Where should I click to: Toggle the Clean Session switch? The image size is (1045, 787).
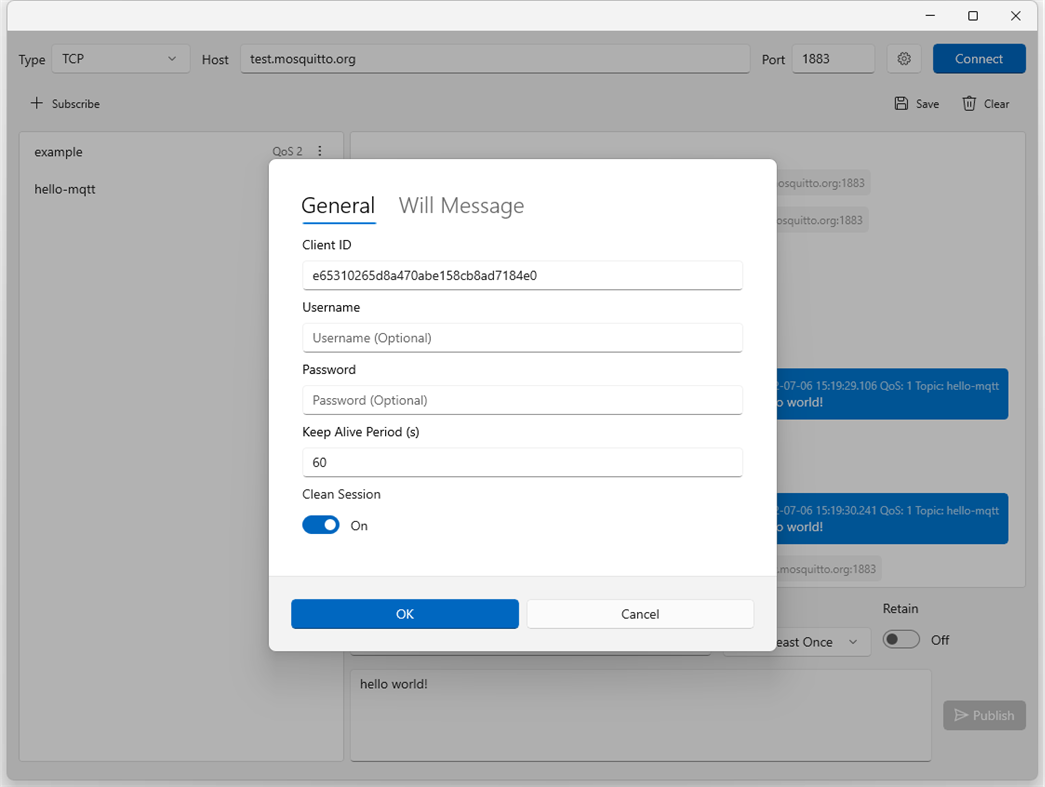[x=321, y=525]
